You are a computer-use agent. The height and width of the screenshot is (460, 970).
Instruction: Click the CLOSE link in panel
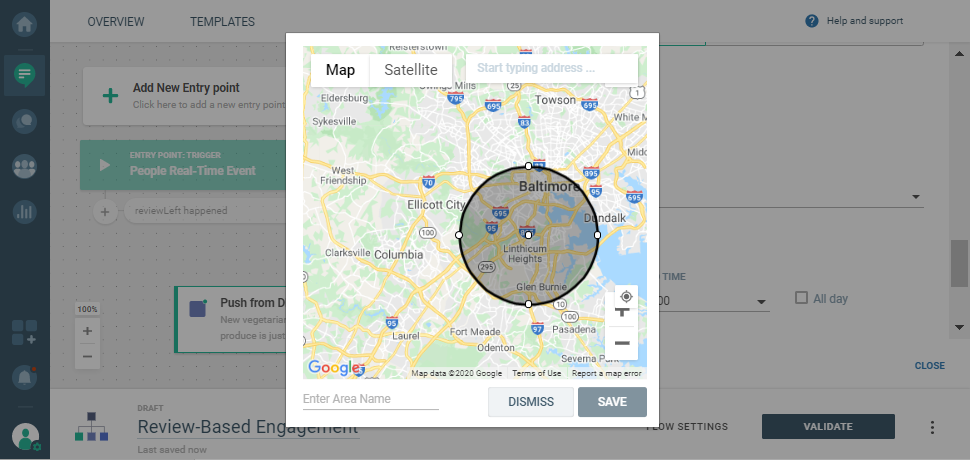[929, 365]
